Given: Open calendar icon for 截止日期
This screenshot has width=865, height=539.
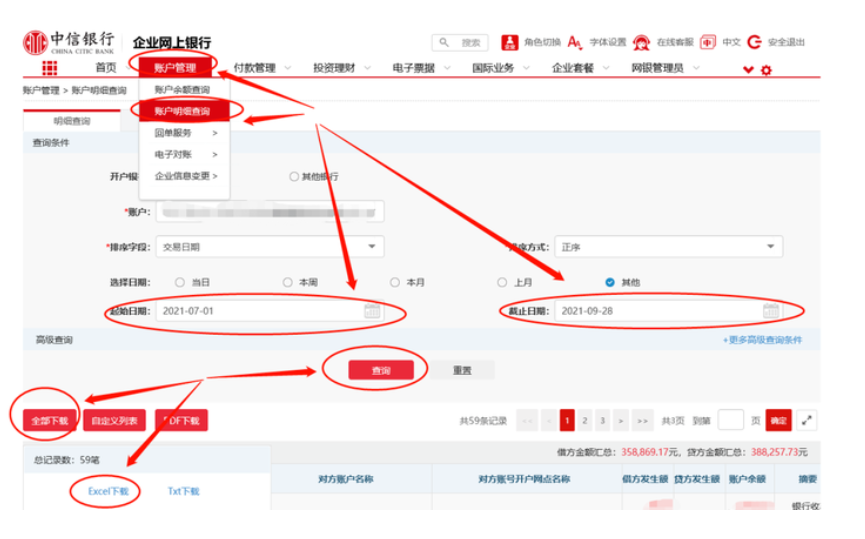Looking at the screenshot, I should tap(771, 311).
